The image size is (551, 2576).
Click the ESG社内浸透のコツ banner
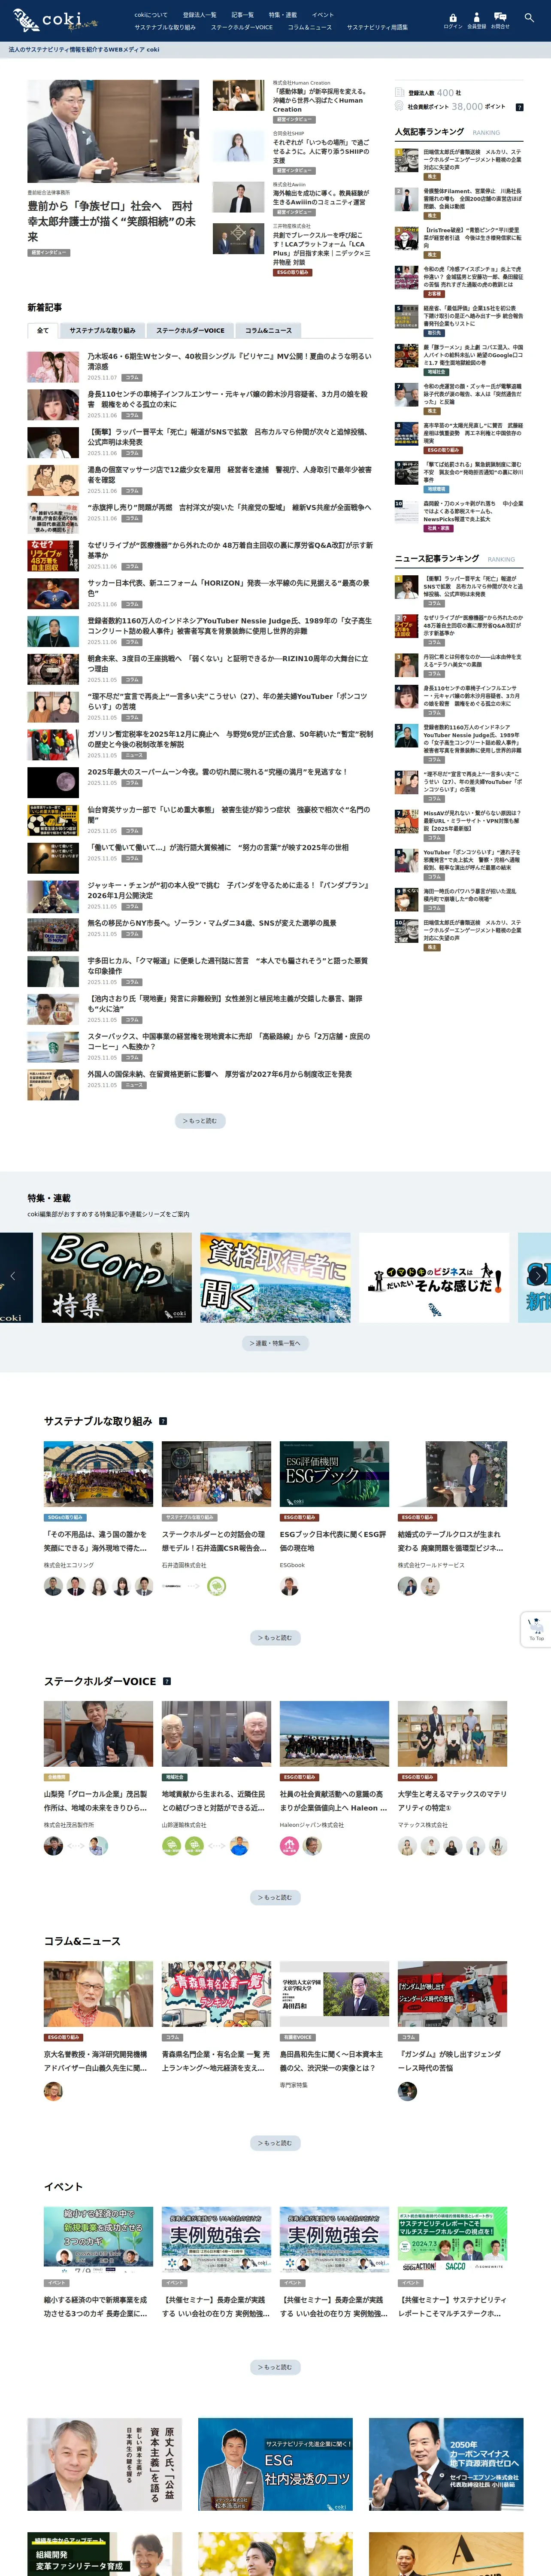point(275,2464)
